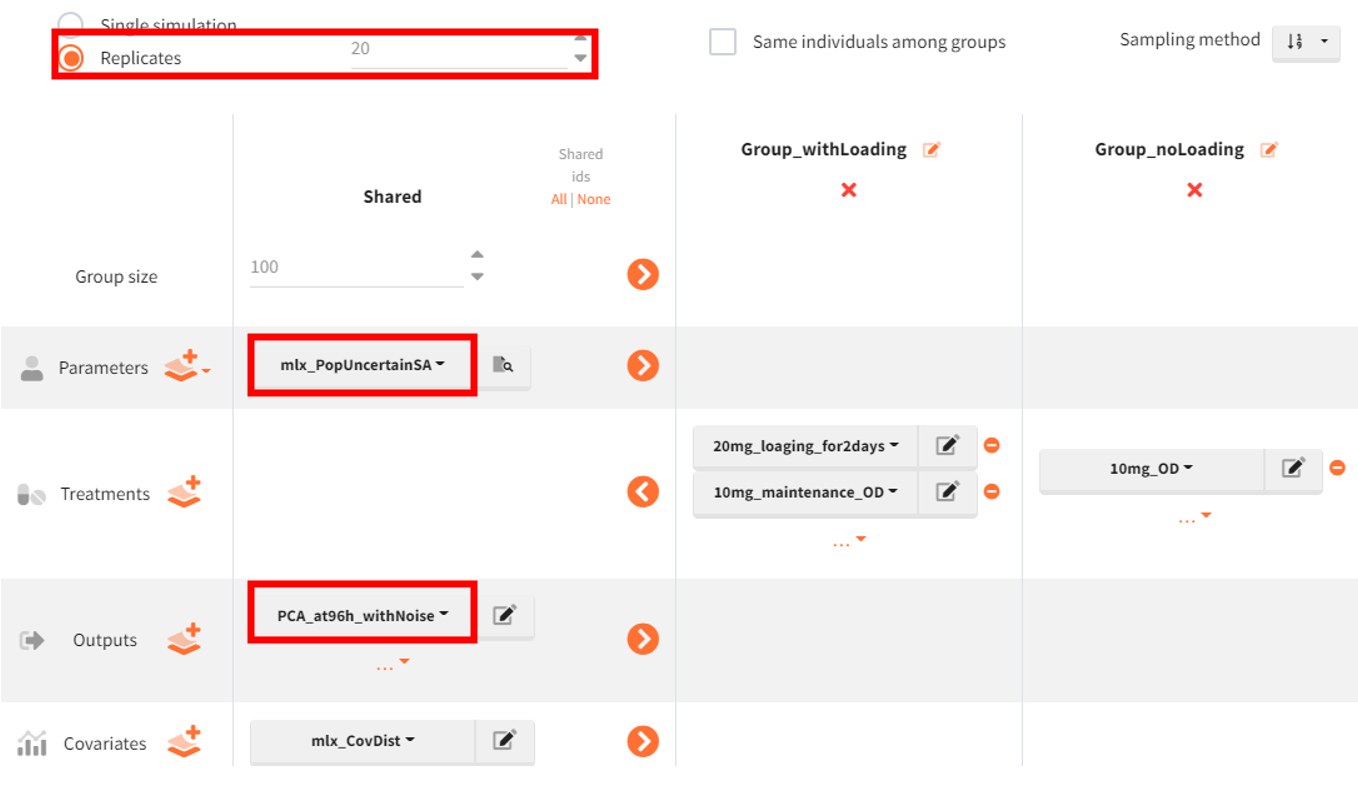The image size is (1358, 802).
Task: Open the mlx_PopUncertainSA parameters dropdown
Action: point(362,365)
